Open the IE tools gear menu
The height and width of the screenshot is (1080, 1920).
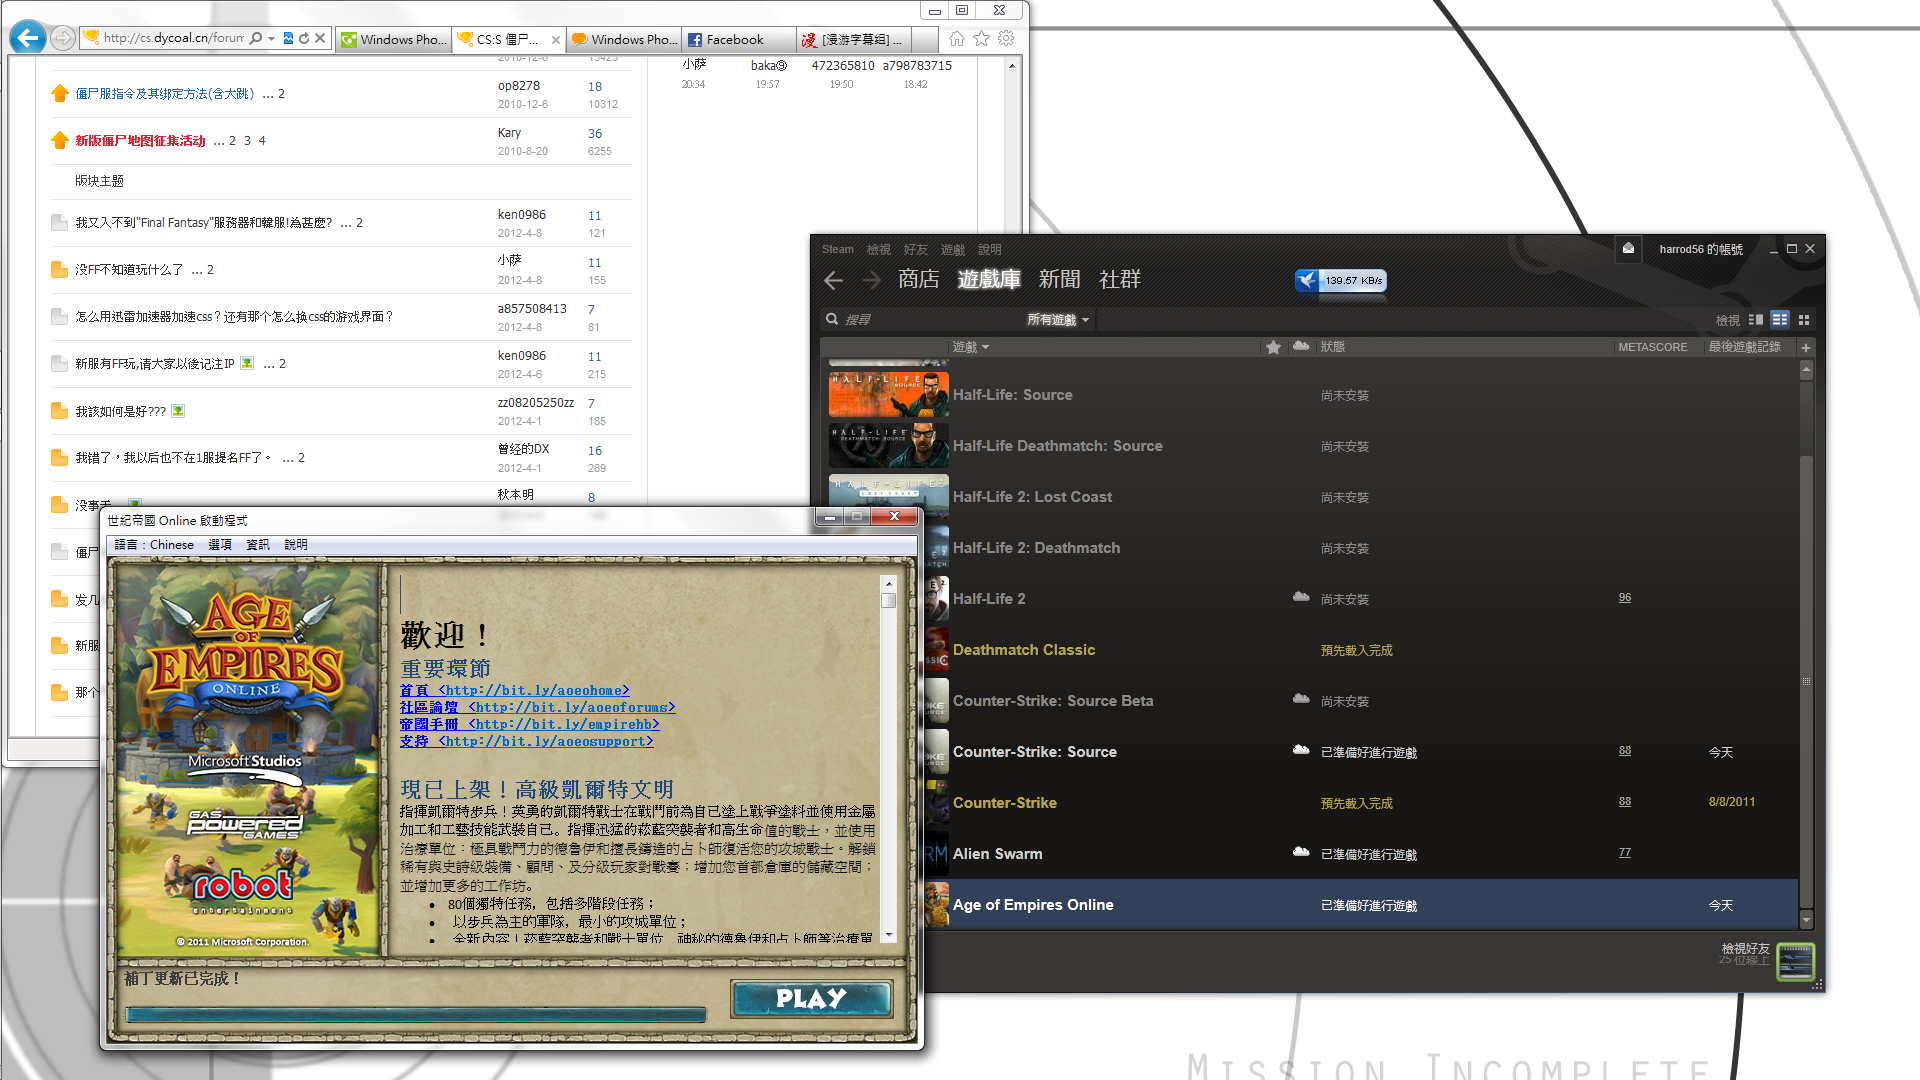(1006, 38)
